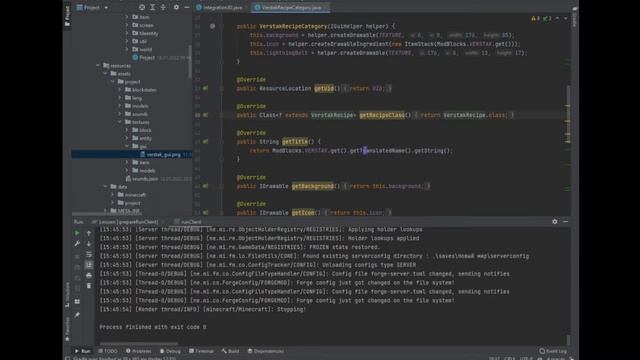The width and height of the screenshot is (640, 360).
Task: Rerun with the green play icon
Action: 77,233
